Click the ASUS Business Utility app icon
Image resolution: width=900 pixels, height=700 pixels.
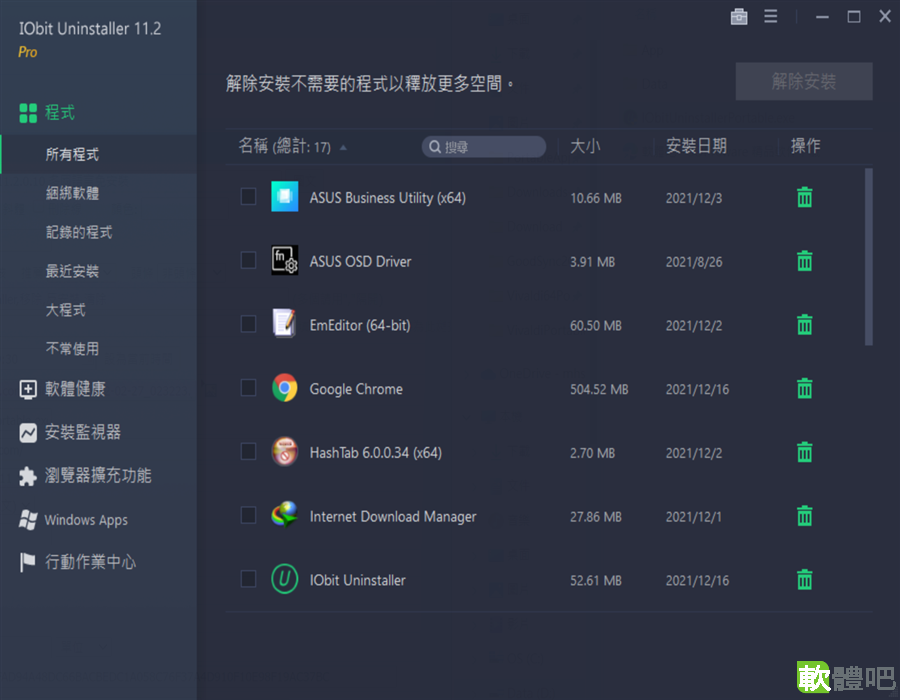coord(285,197)
